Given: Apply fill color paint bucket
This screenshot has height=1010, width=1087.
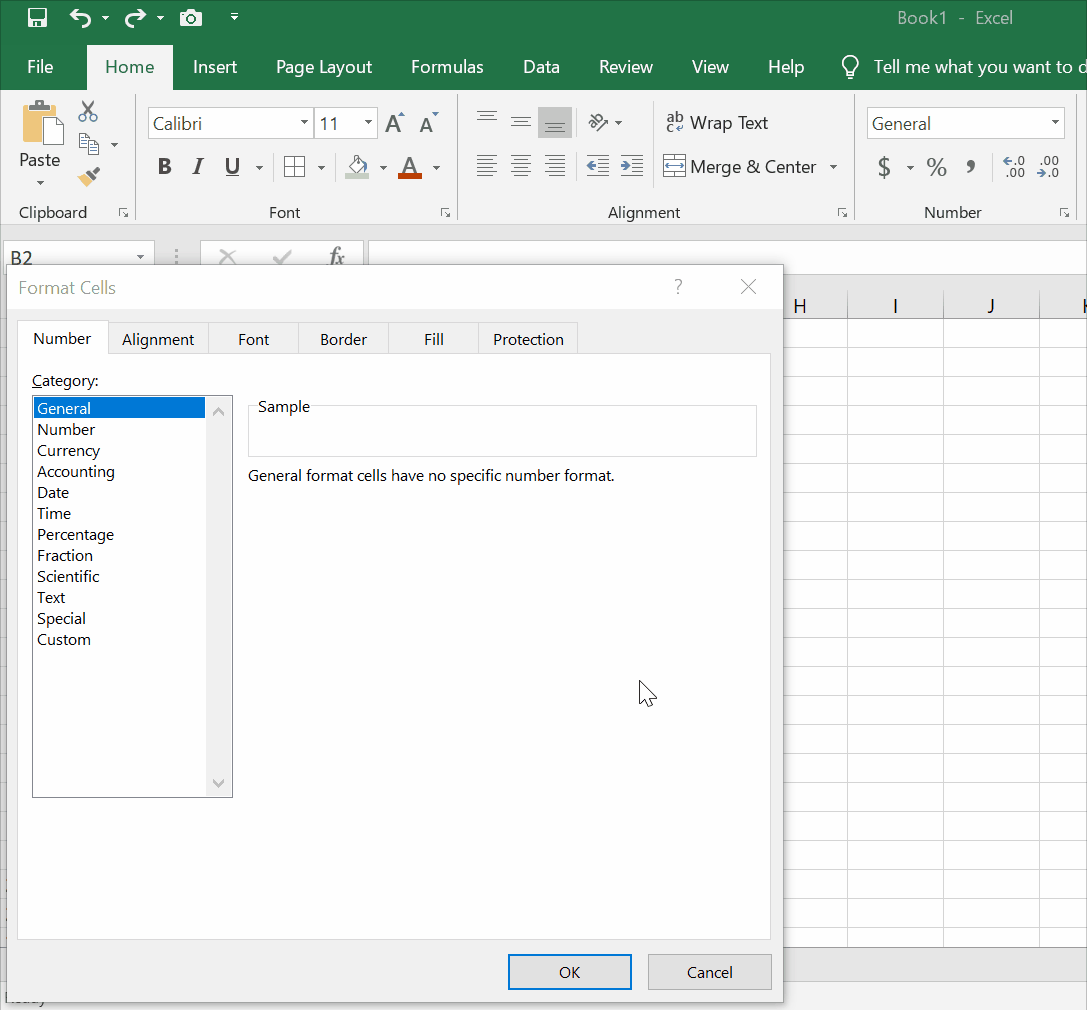Looking at the screenshot, I should [x=357, y=166].
